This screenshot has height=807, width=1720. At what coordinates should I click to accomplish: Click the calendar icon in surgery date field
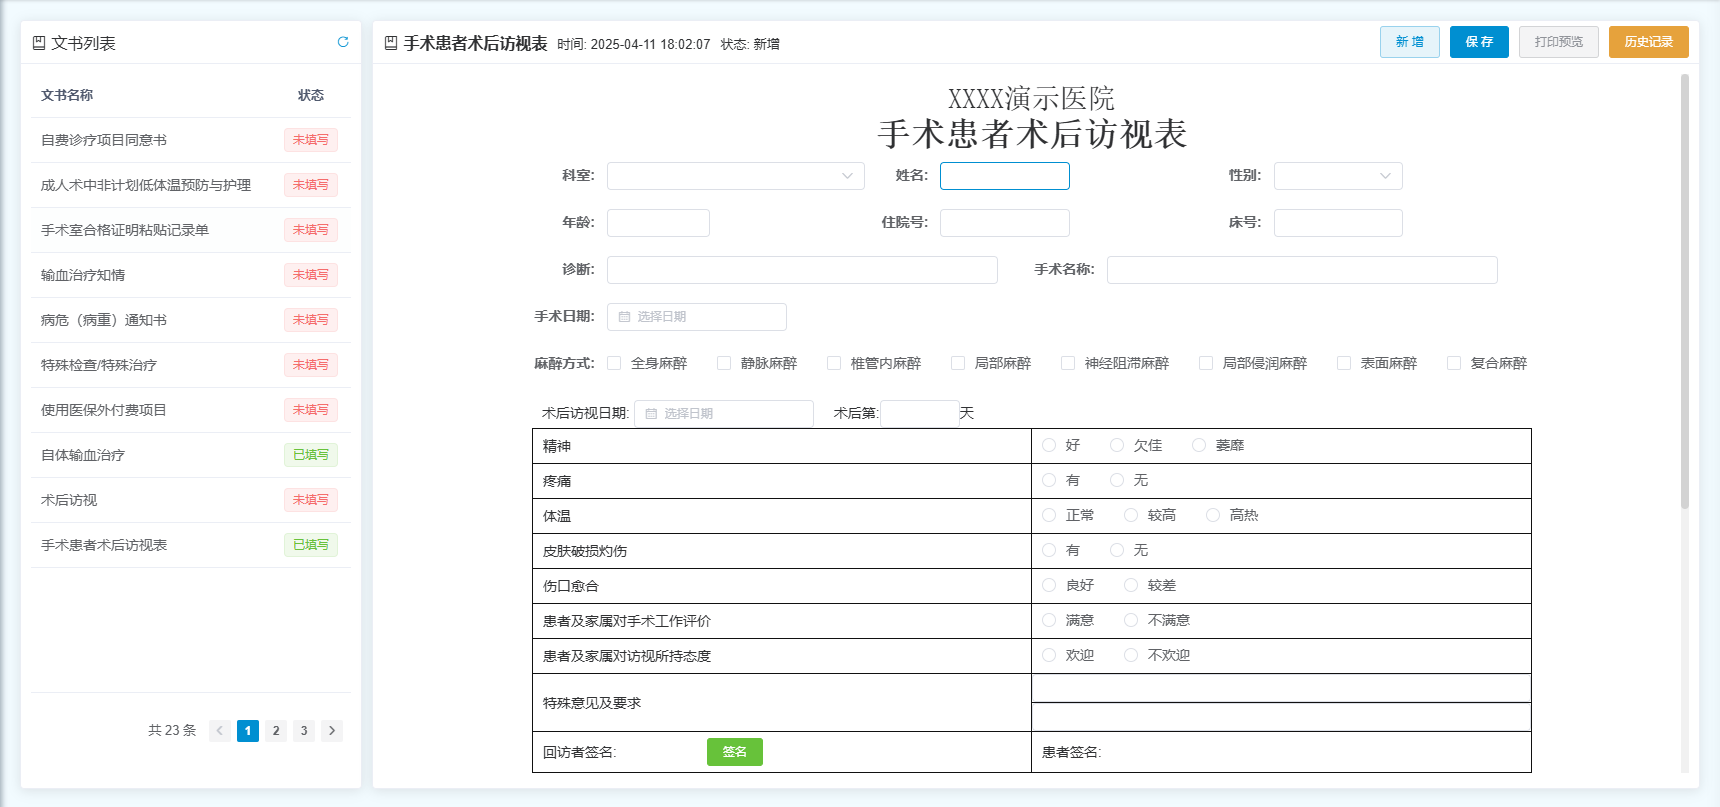(624, 317)
